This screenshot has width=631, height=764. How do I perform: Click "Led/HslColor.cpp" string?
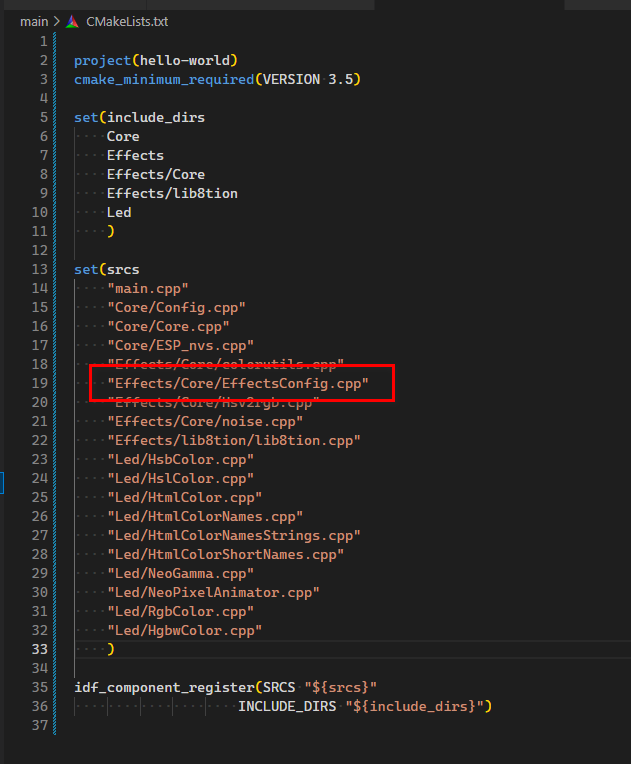[180, 478]
